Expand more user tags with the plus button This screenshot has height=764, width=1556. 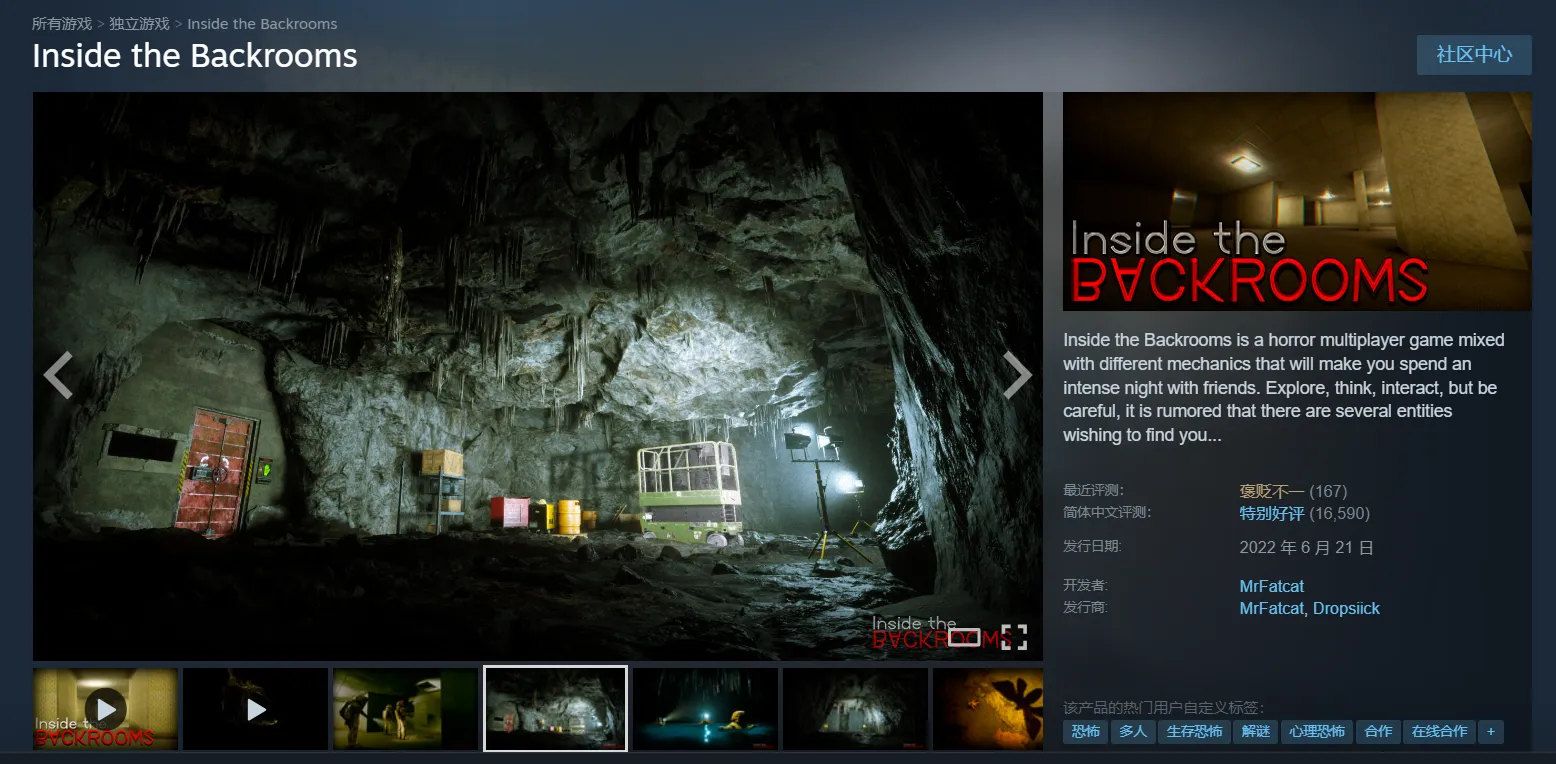(x=1490, y=731)
